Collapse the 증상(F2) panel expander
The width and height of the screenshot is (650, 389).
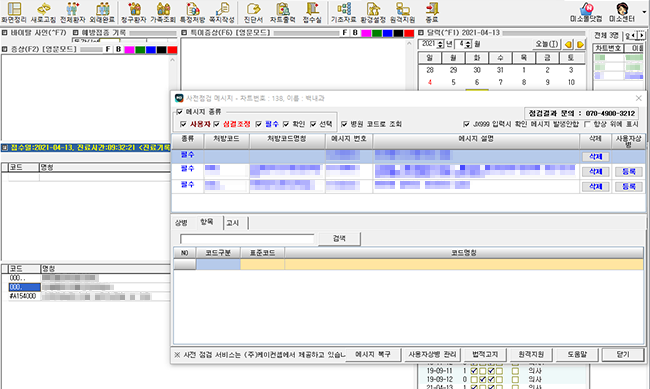[x=5, y=49]
